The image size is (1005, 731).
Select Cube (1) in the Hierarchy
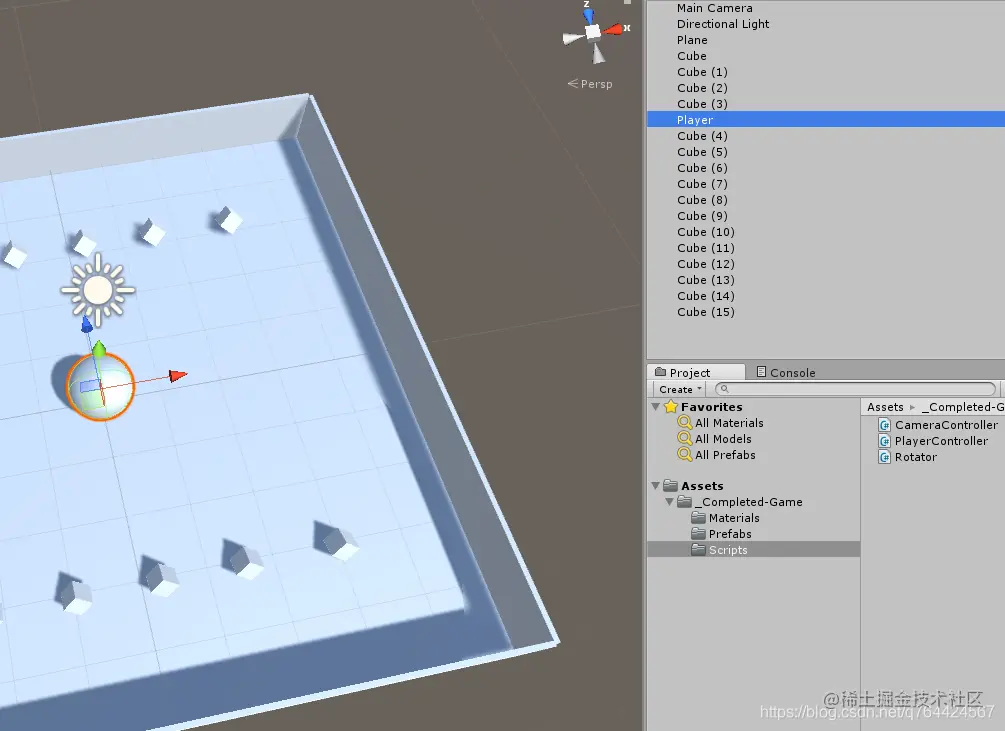click(x=826, y=72)
